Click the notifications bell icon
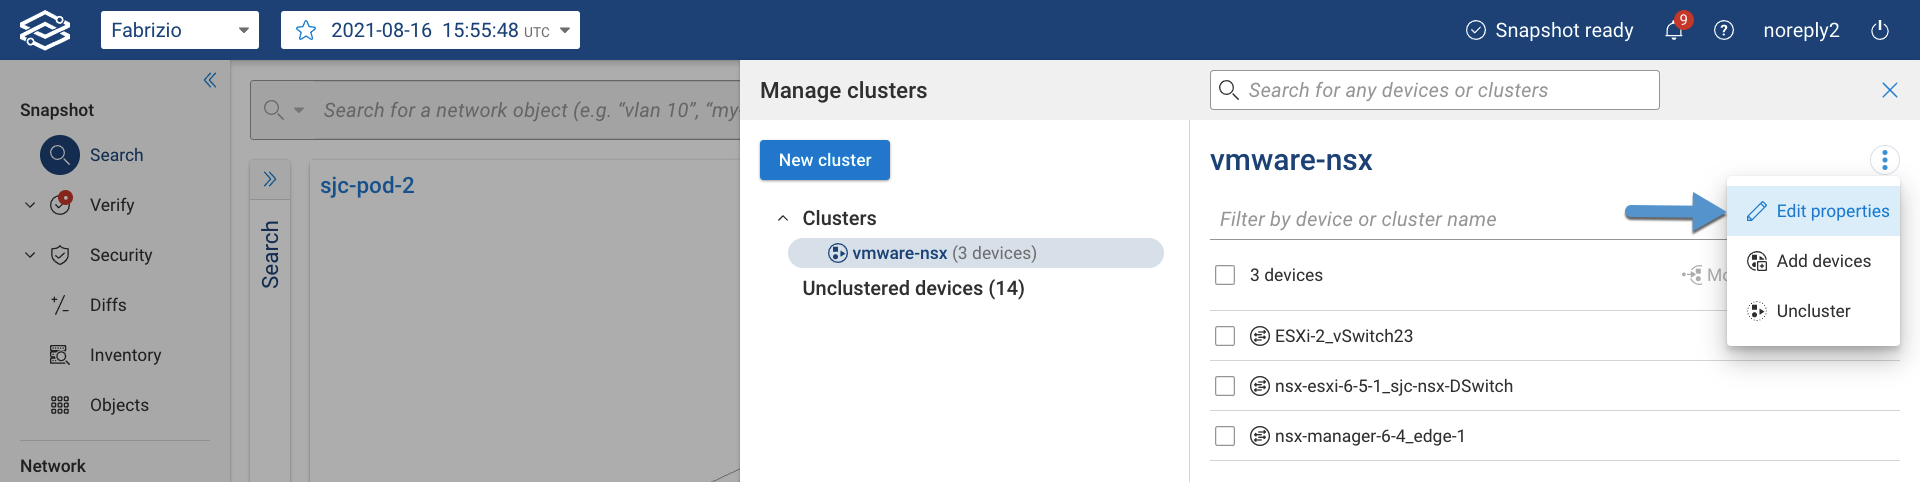This screenshot has height=482, width=1920. point(1674,30)
